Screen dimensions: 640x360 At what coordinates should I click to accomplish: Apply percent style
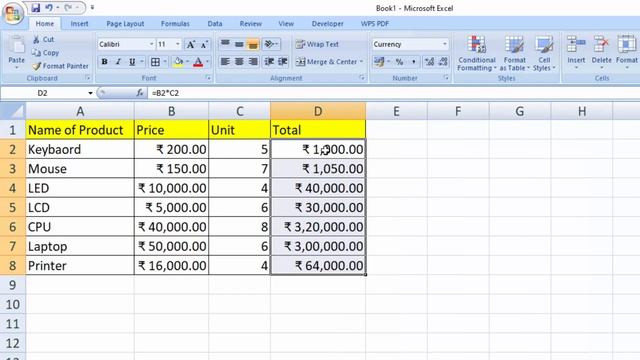coord(400,62)
